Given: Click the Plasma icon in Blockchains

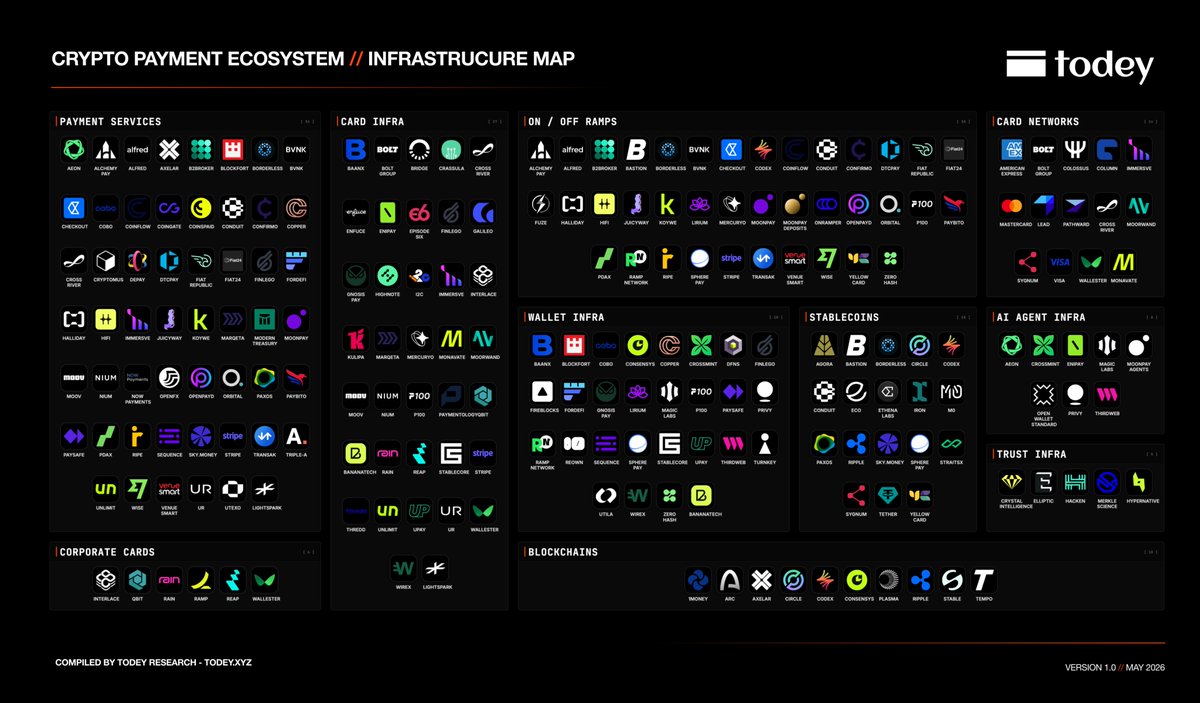Looking at the screenshot, I should tap(888, 580).
